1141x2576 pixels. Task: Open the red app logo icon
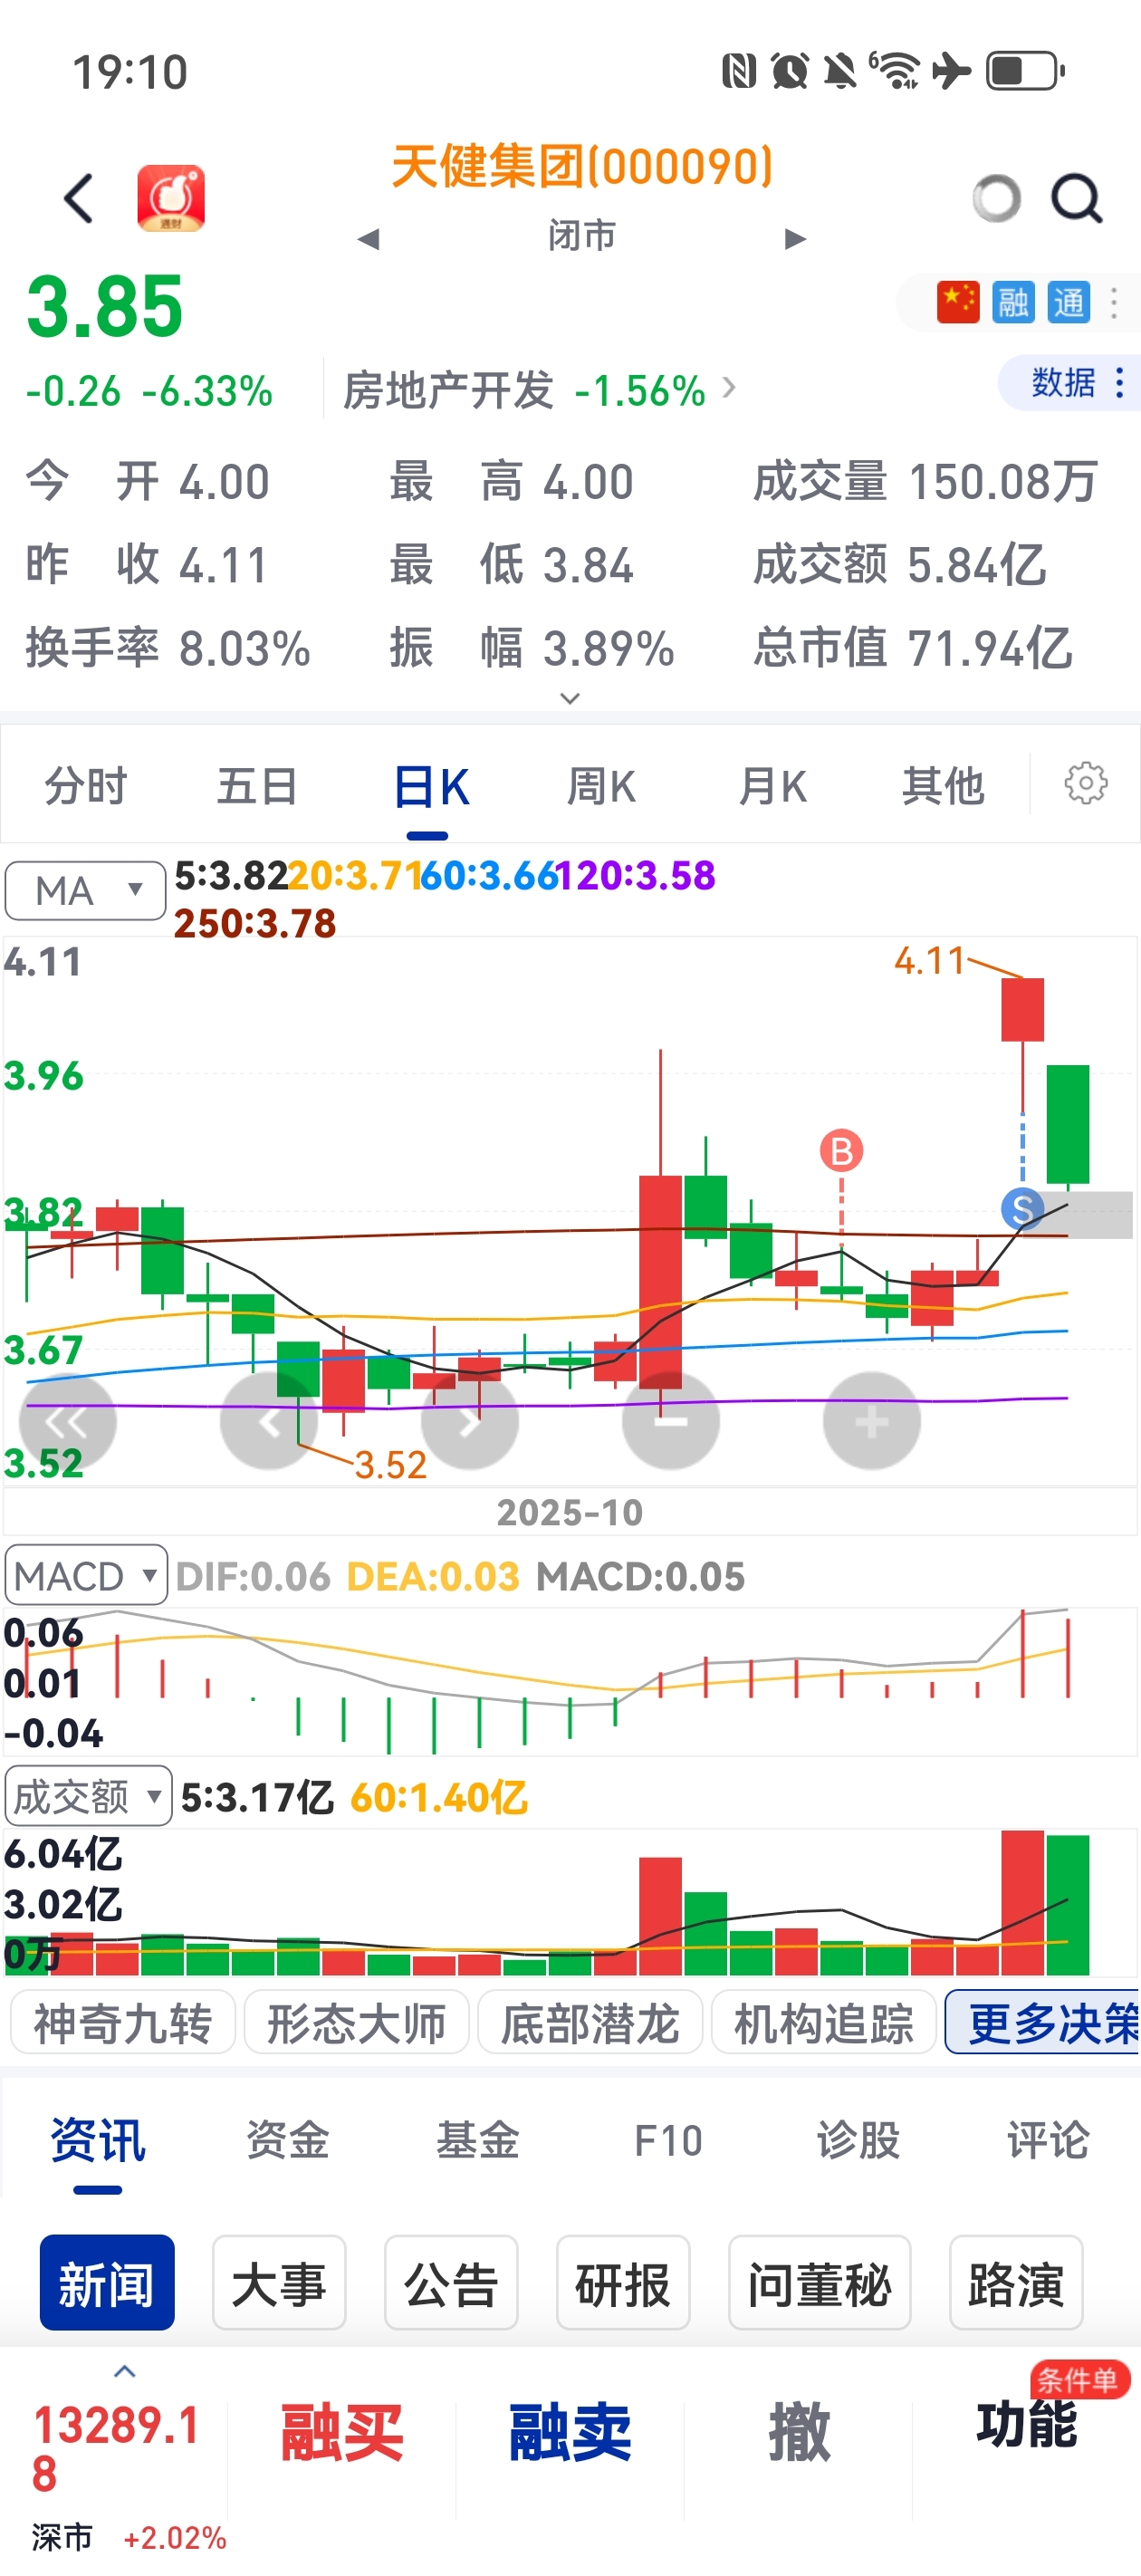(x=171, y=198)
